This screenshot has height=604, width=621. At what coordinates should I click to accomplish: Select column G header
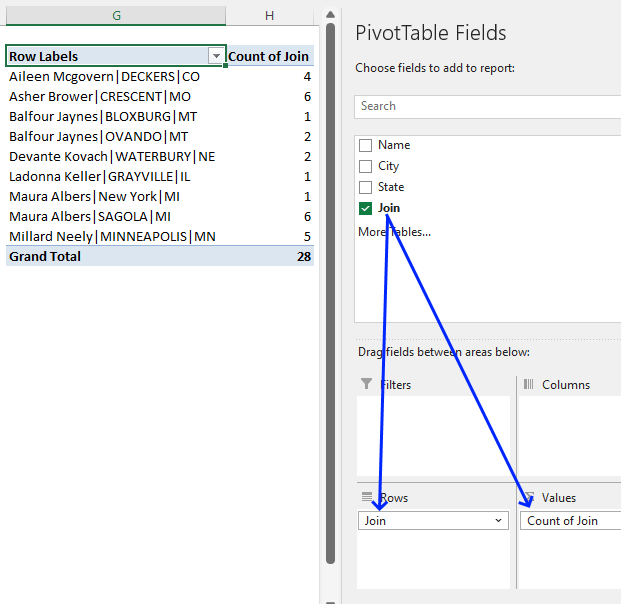(x=117, y=16)
